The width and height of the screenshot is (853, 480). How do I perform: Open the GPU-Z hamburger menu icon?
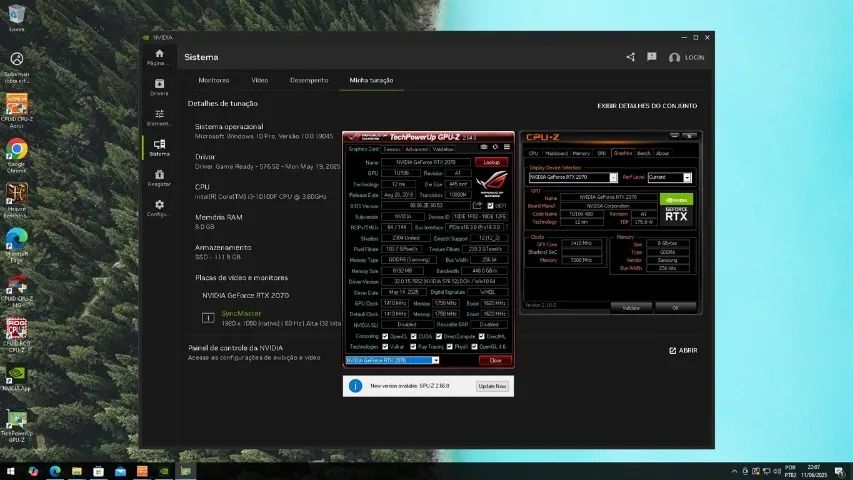[506, 148]
